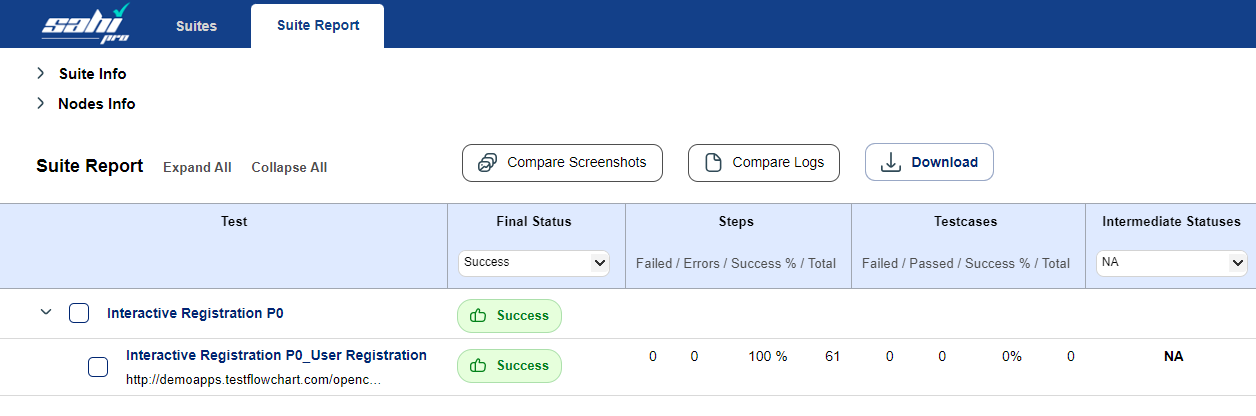Click the Compare Logs document icon

point(713,163)
